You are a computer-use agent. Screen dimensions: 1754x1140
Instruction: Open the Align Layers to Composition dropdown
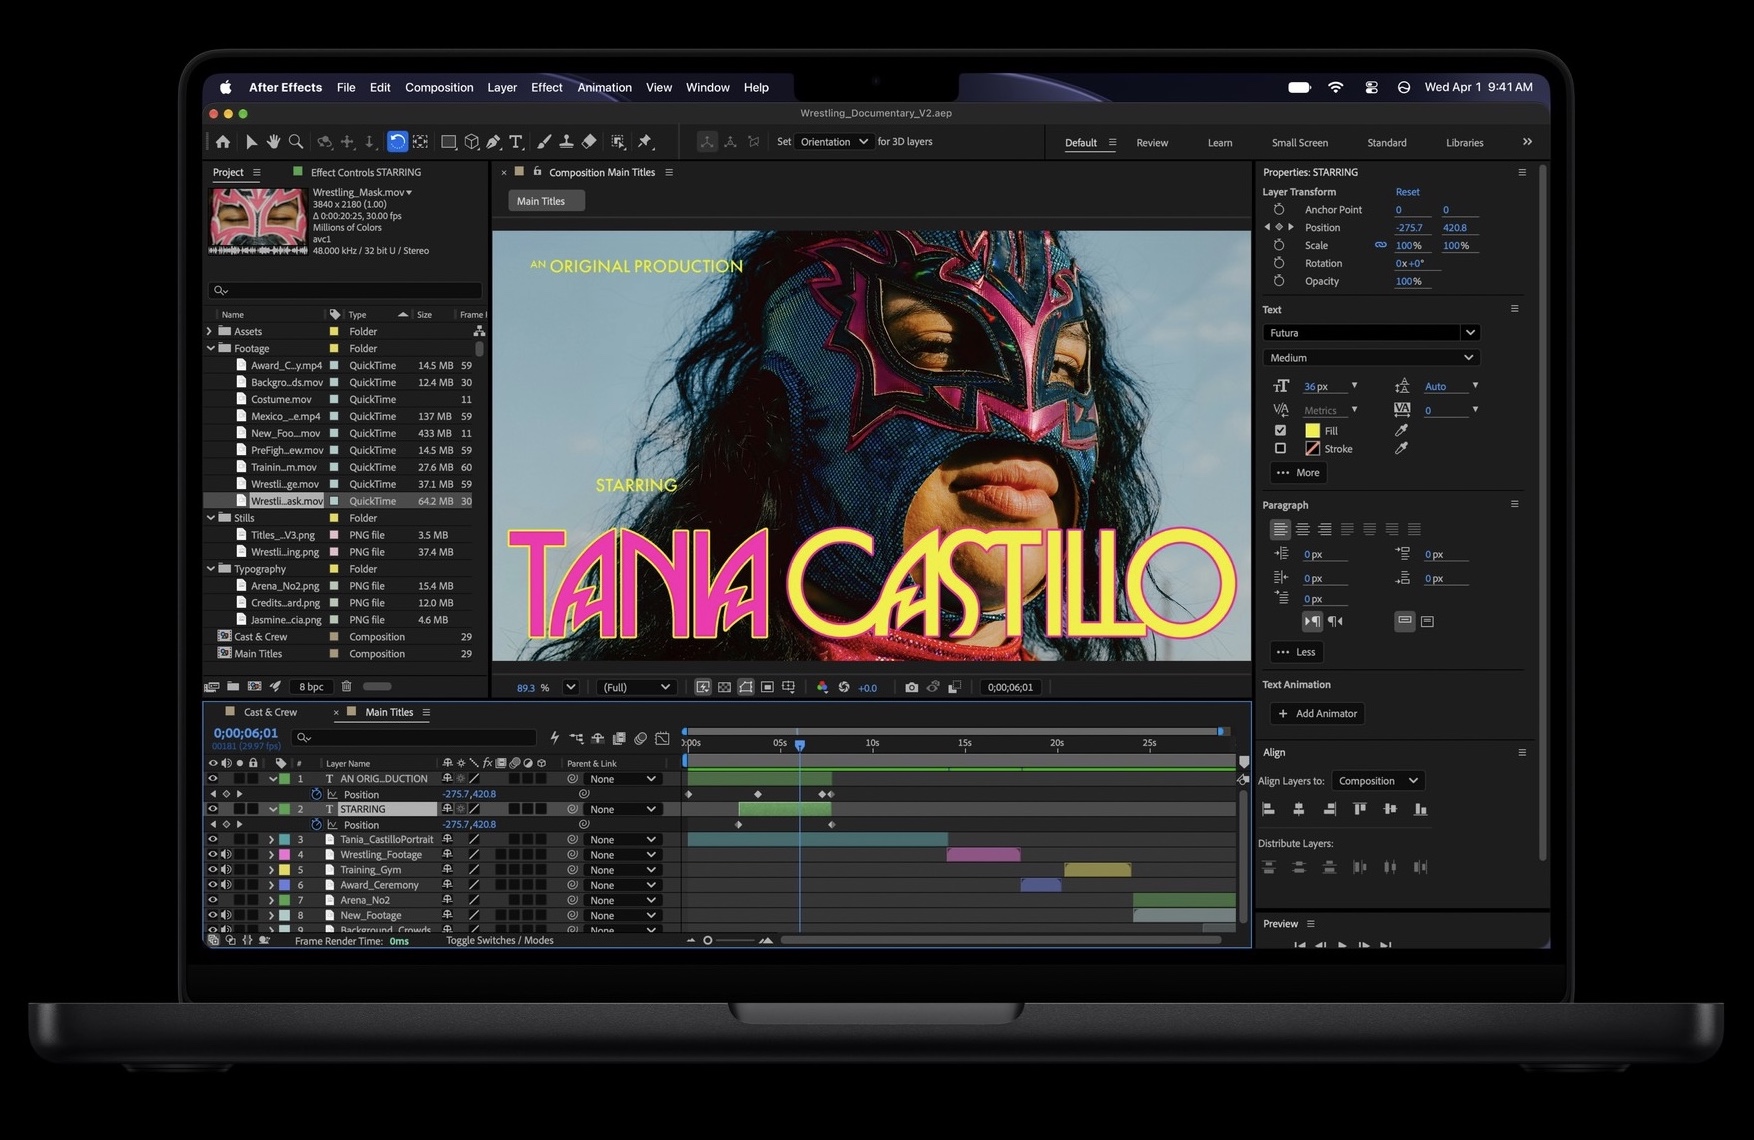coord(1378,781)
